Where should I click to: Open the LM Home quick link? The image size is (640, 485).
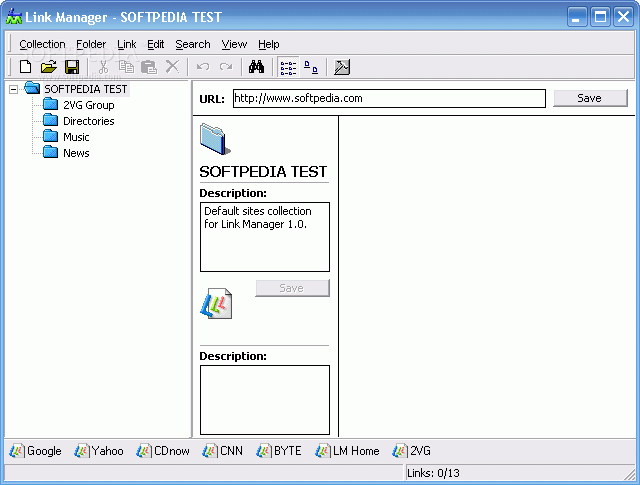pos(347,451)
